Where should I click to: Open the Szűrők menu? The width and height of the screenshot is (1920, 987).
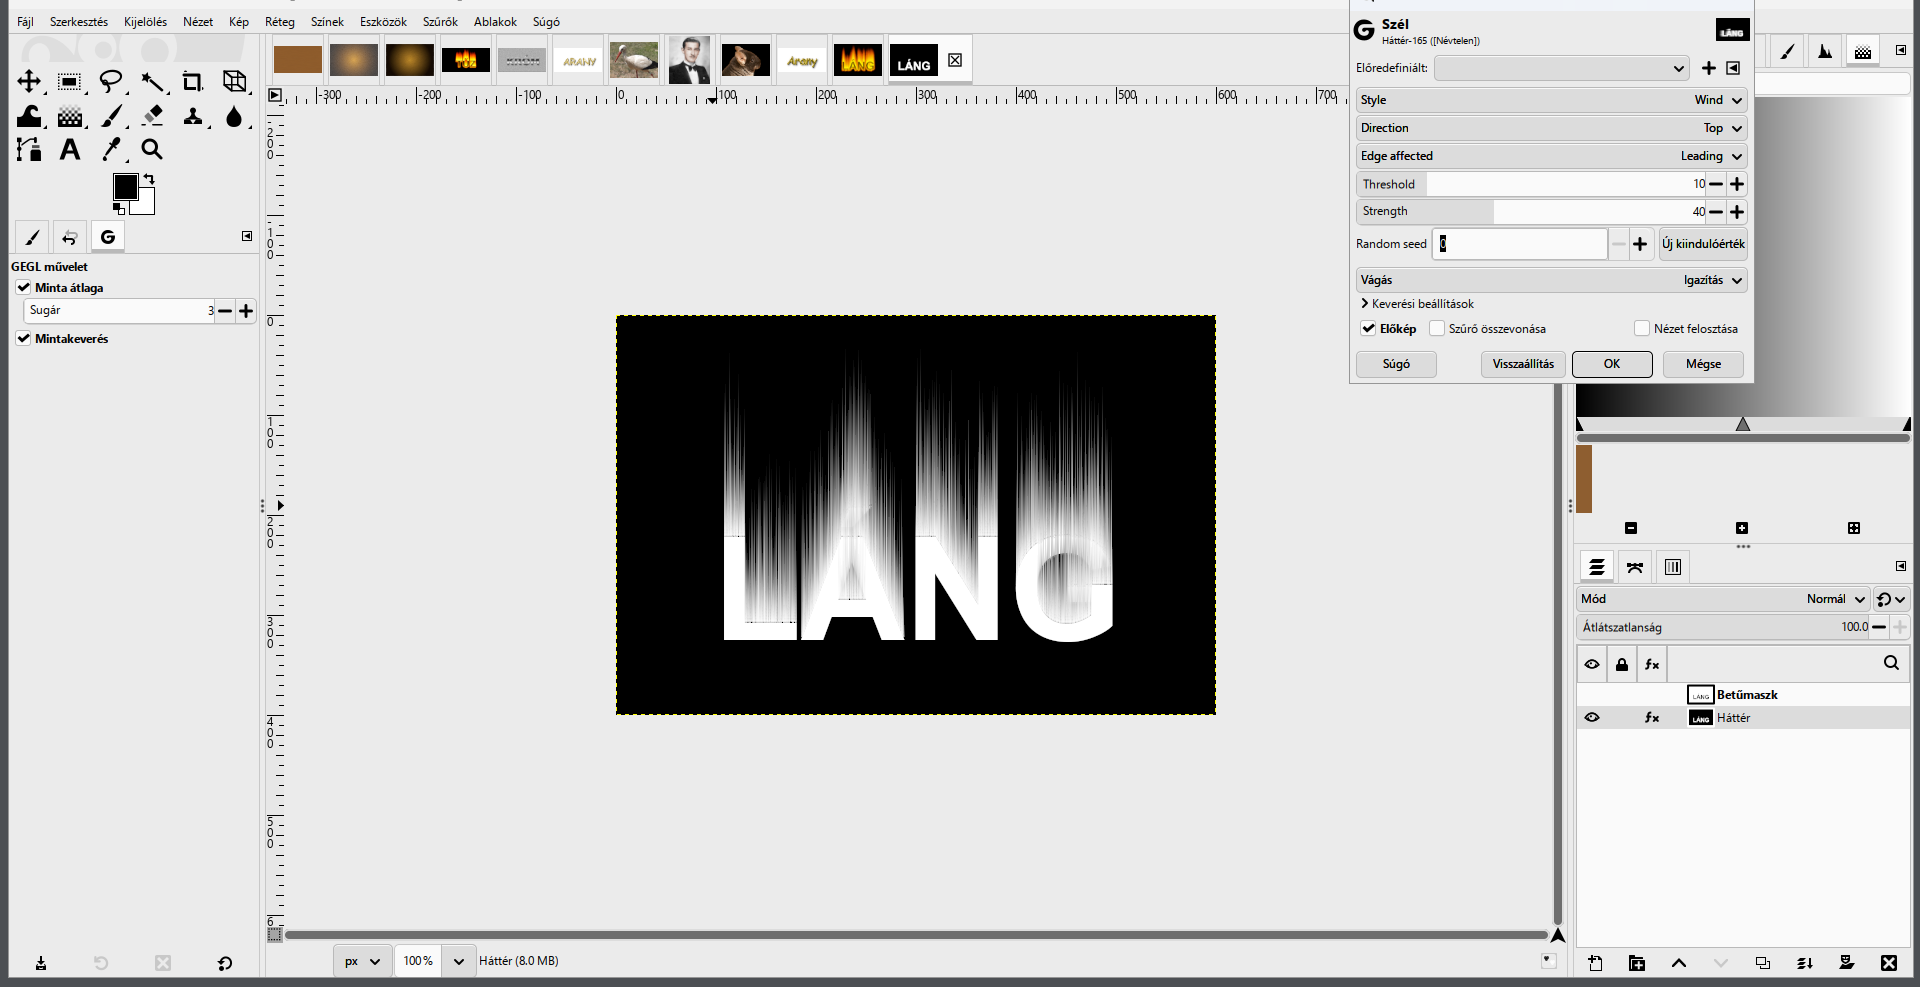click(440, 21)
